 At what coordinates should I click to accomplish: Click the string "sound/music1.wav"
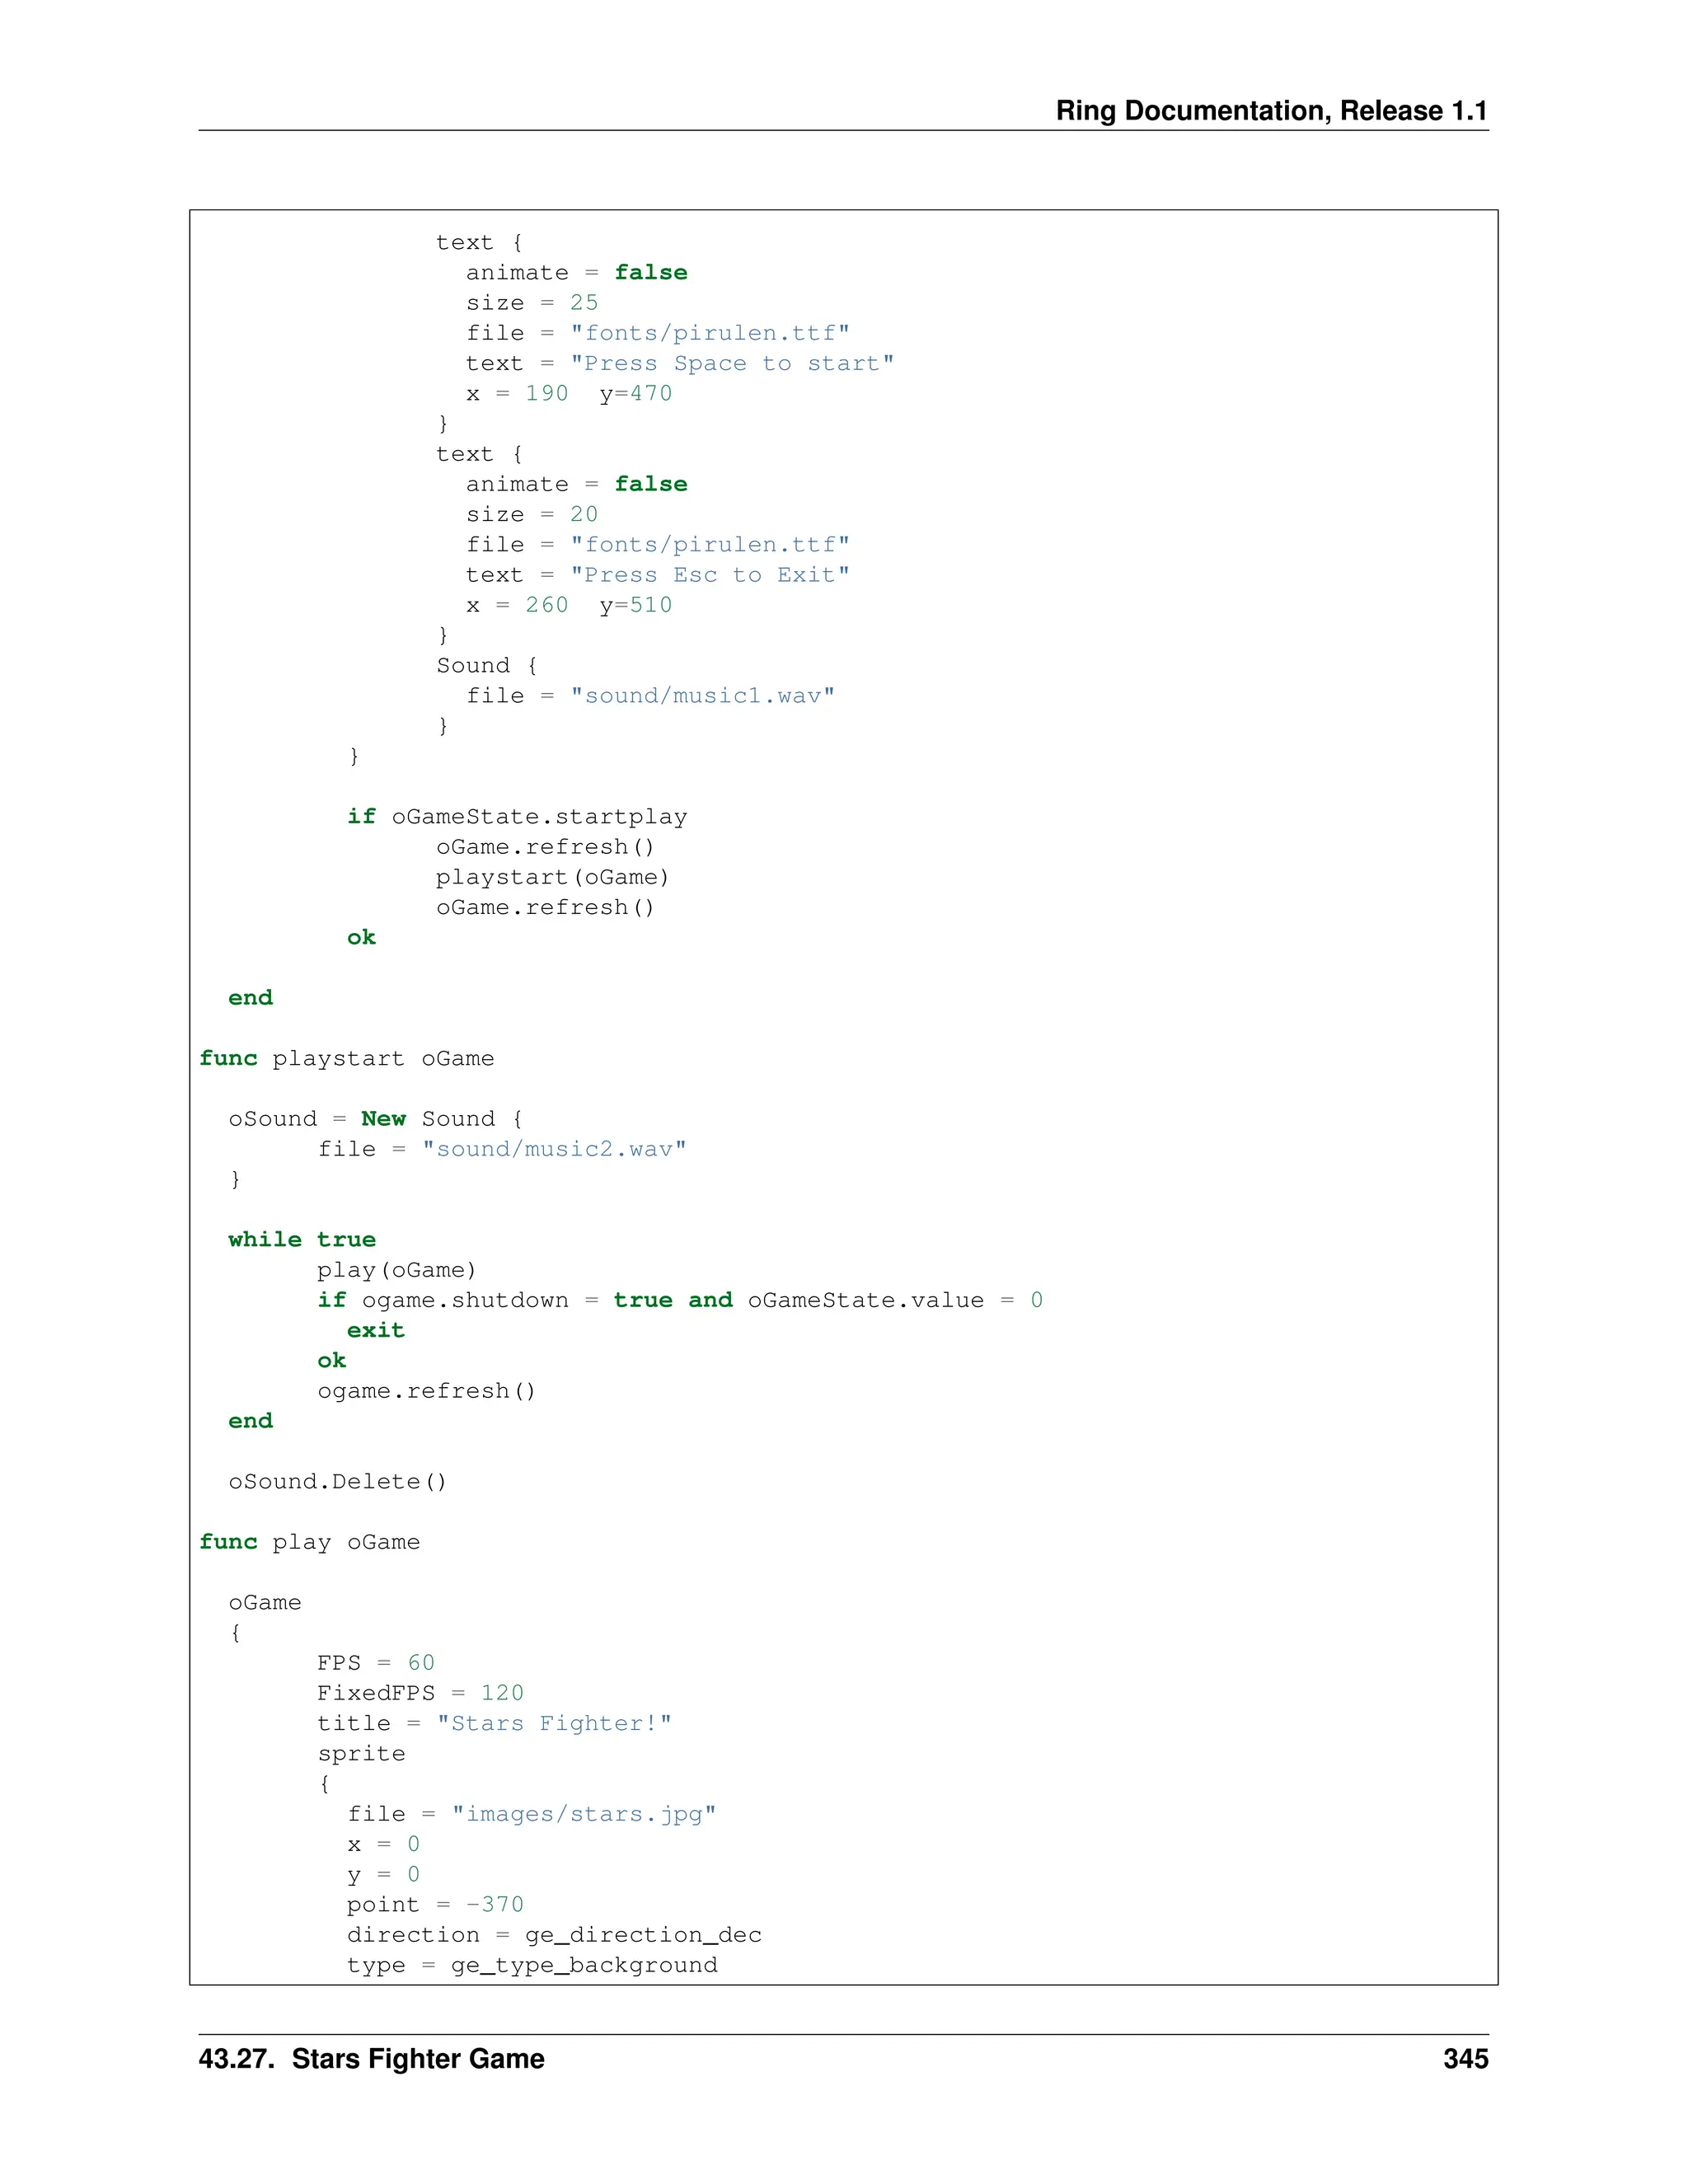pos(702,696)
